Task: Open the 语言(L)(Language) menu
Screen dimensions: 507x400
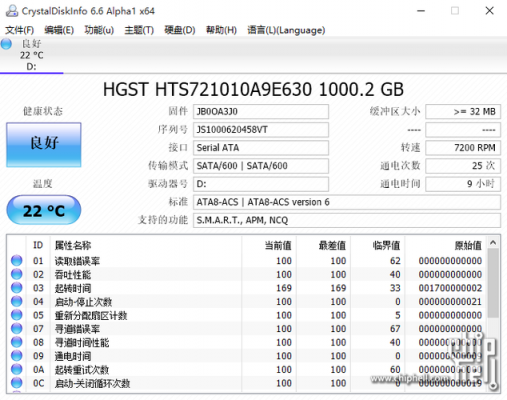Action: click(x=286, y=30)
